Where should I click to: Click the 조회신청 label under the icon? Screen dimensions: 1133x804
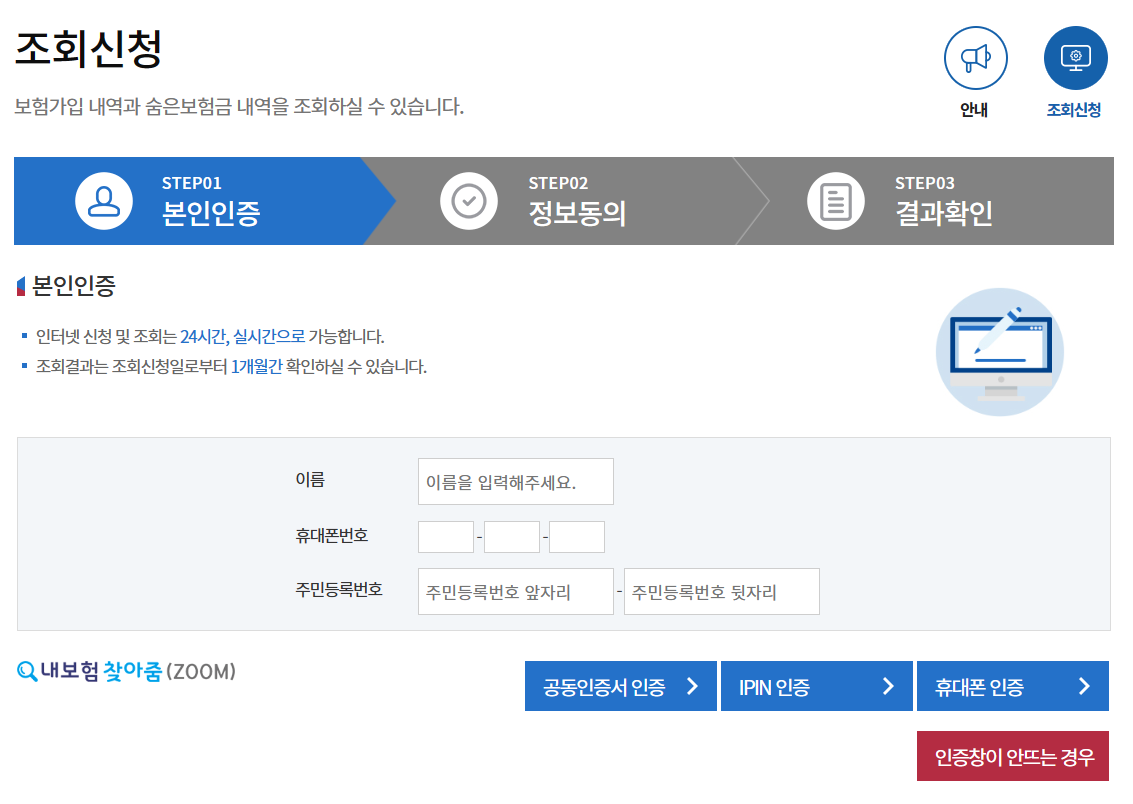pos(1074,110)
